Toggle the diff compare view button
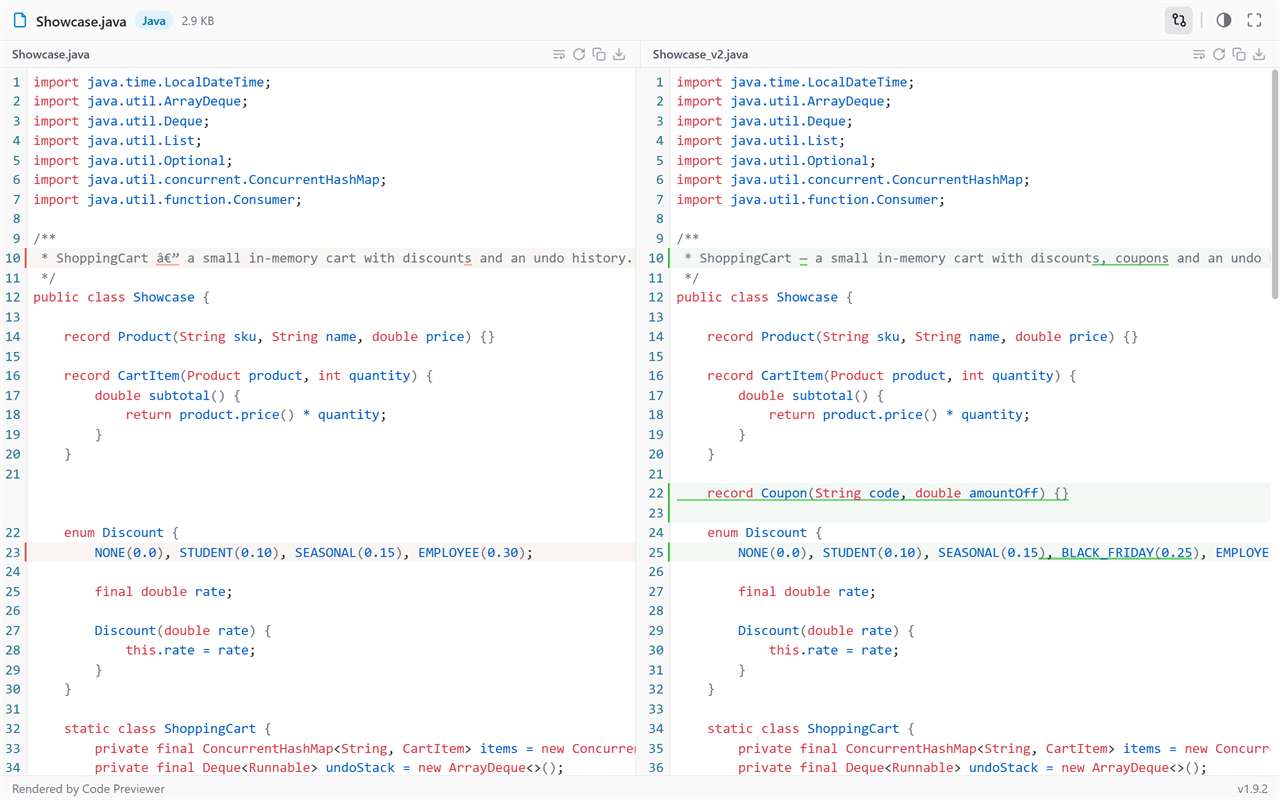The height and width of the screenshot is (800, 1280). click(x=1179, y=20)
